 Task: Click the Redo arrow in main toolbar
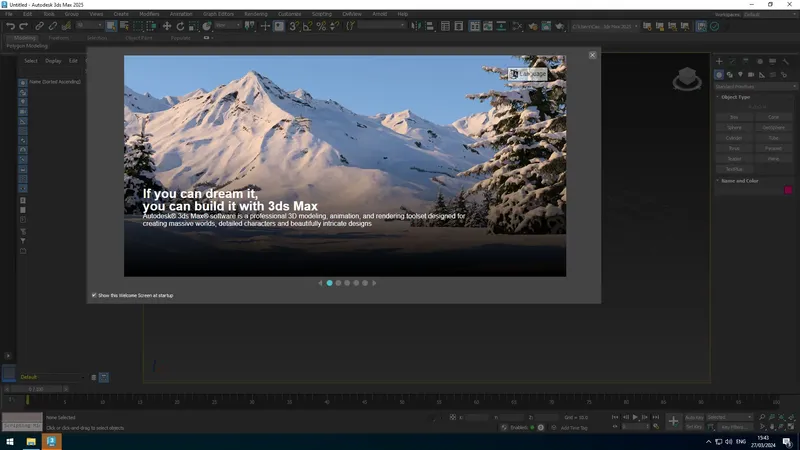tap(23, 26)
